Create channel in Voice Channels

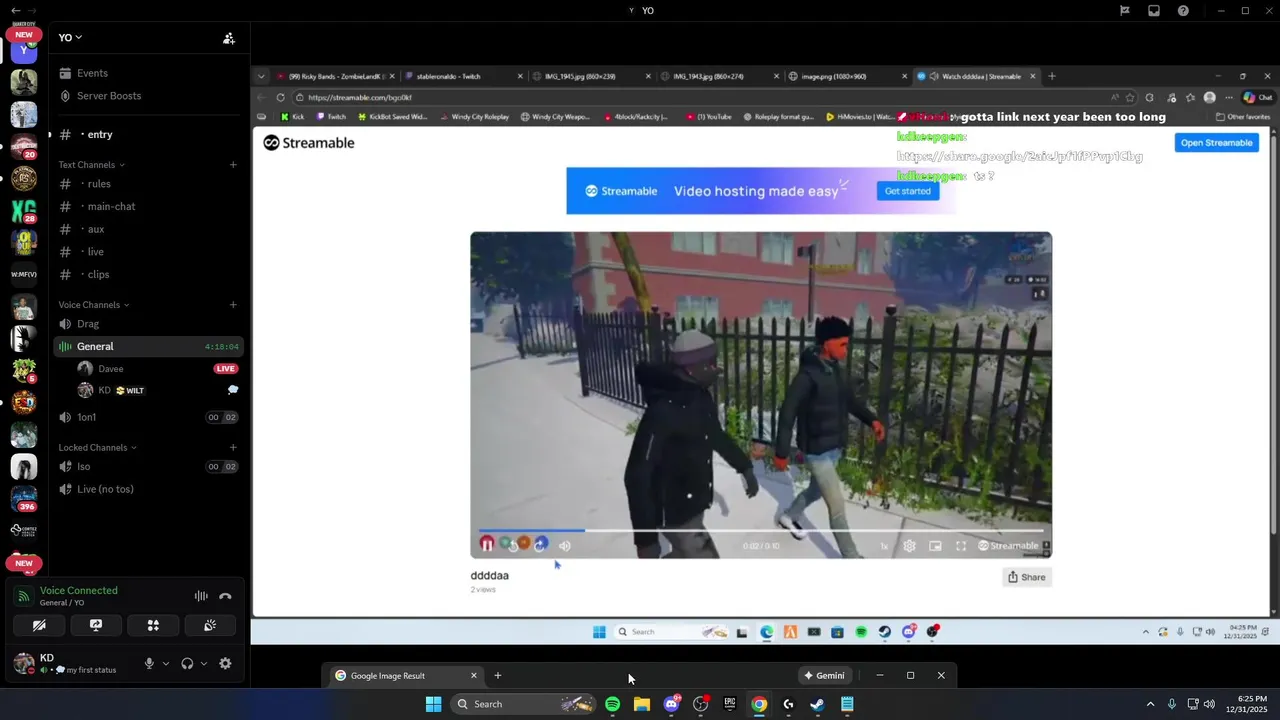[x=233, y=305]
